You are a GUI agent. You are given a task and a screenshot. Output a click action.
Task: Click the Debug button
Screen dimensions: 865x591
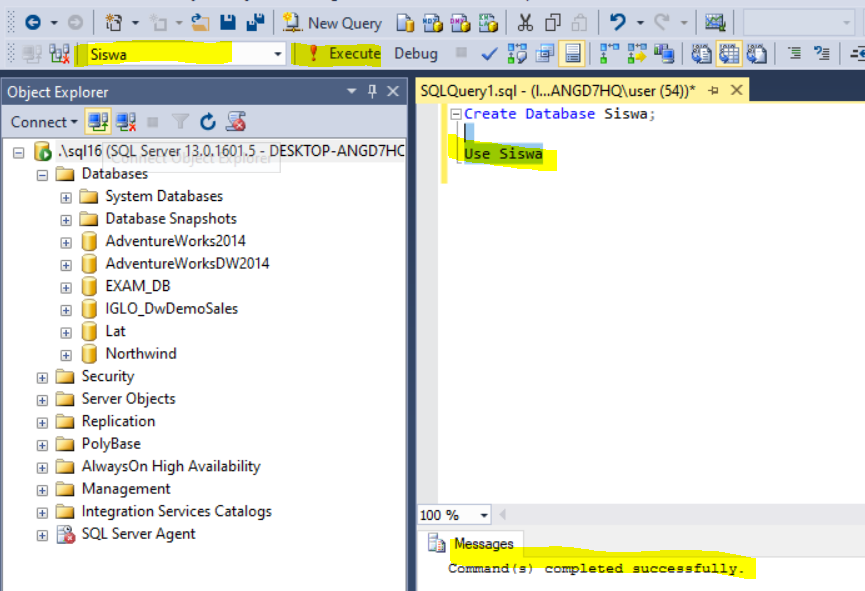(415, 54)
